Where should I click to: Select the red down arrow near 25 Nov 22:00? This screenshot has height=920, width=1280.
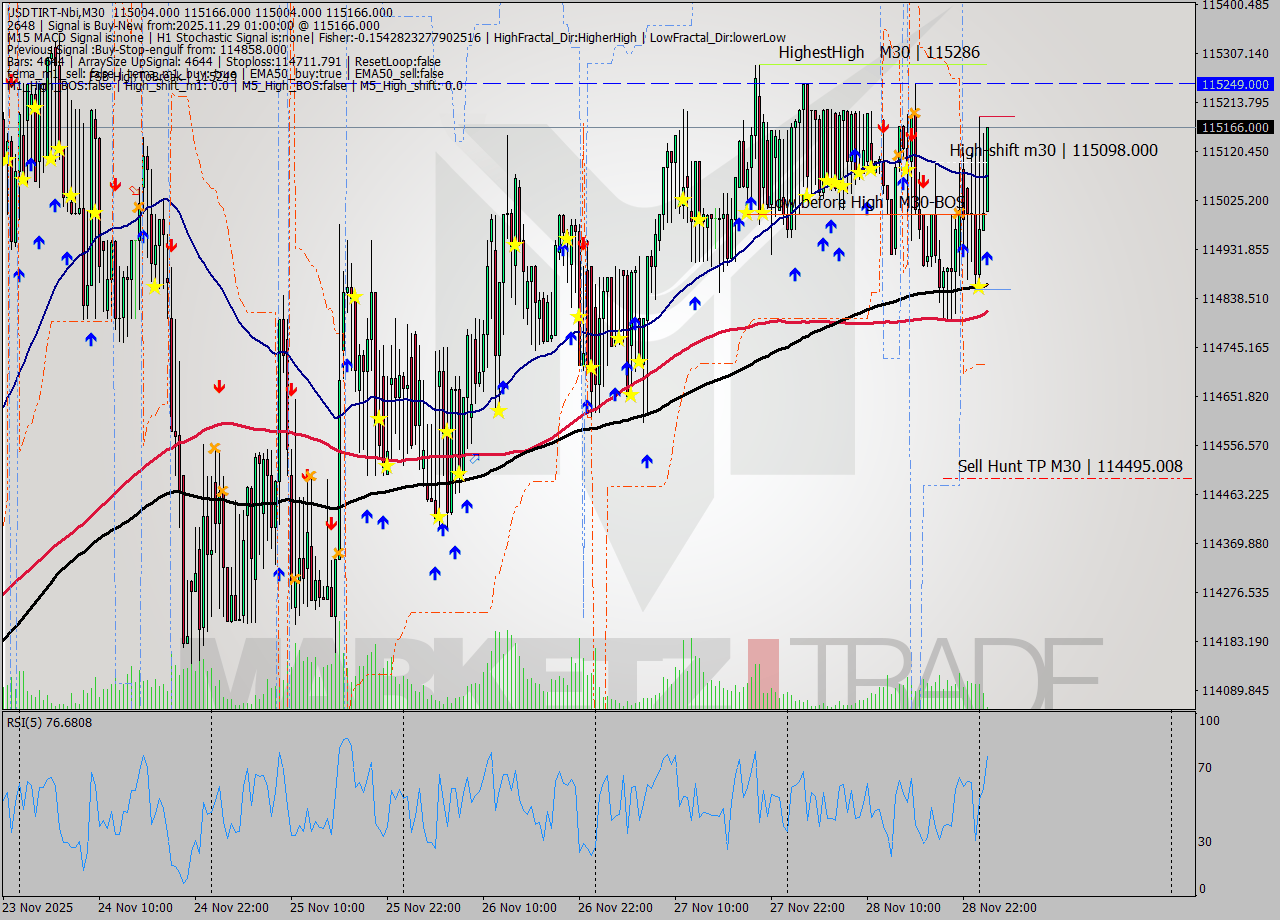[x=331, y=523]
